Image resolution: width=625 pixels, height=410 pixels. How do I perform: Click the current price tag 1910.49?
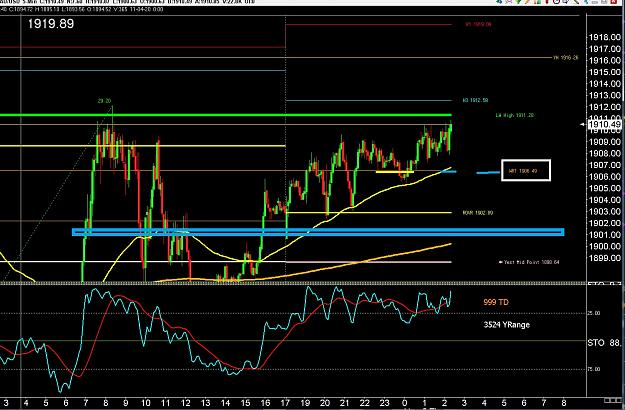pos(603,125)
